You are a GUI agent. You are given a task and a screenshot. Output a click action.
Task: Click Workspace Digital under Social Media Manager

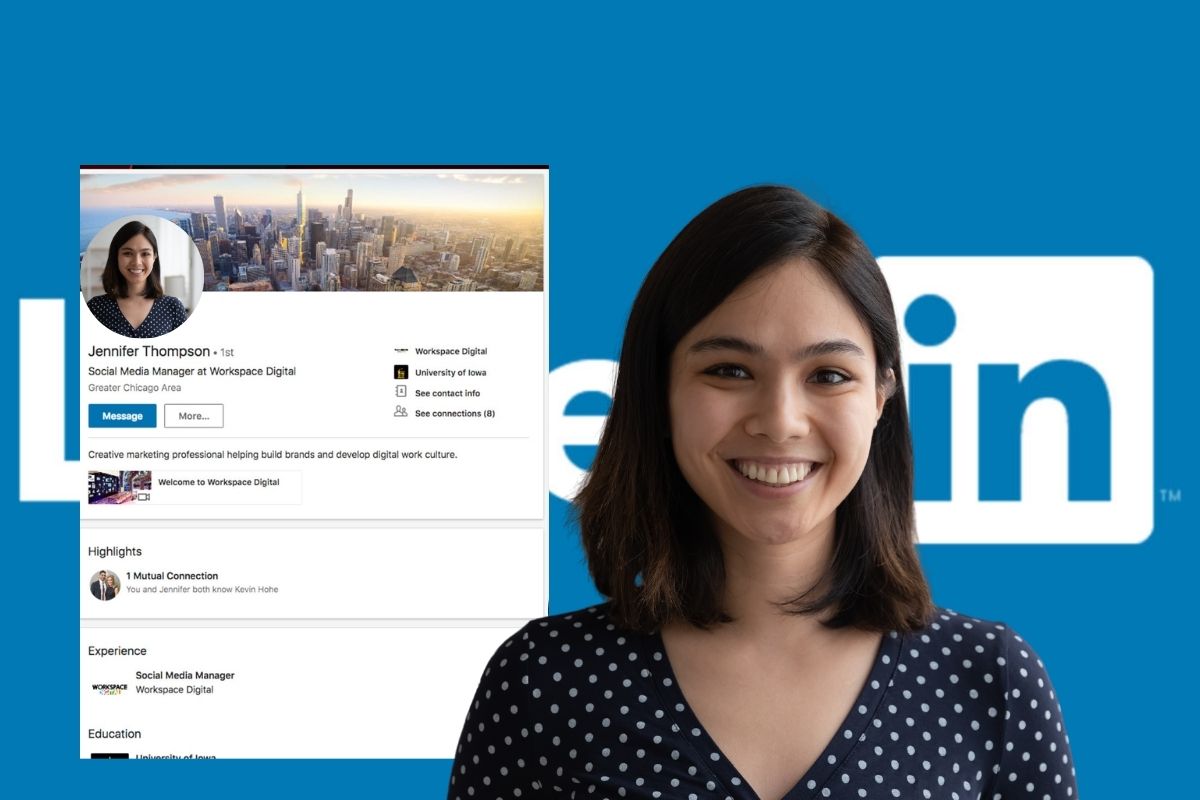(175, 690)
